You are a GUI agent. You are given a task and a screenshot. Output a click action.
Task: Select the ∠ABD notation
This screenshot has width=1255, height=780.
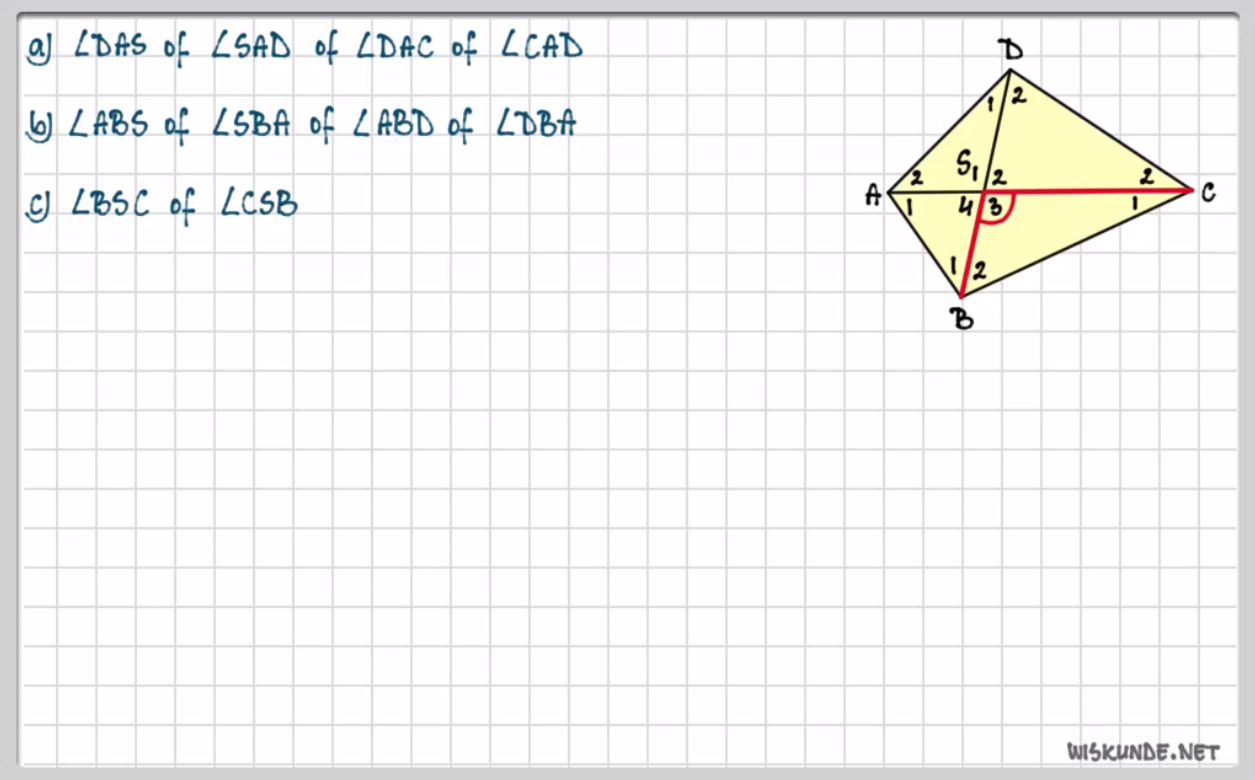click(393, 125)
